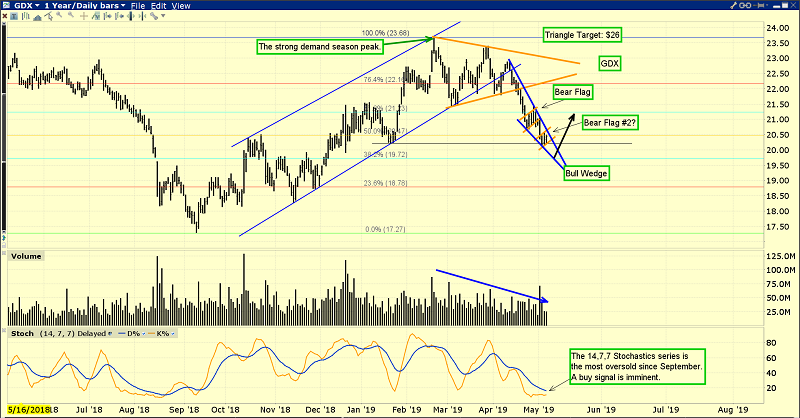This screenshot has width=800, height=418.
Task: Click the linked-windows chain icon in title bar
Action: [x=745, y=5]
